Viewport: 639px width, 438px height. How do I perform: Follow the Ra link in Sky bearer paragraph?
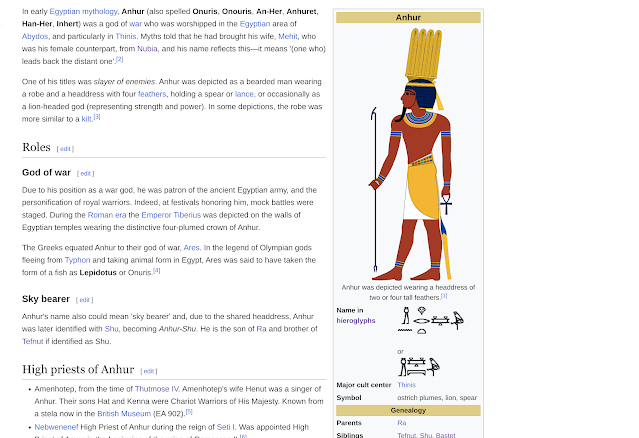[x=261, y=329]
